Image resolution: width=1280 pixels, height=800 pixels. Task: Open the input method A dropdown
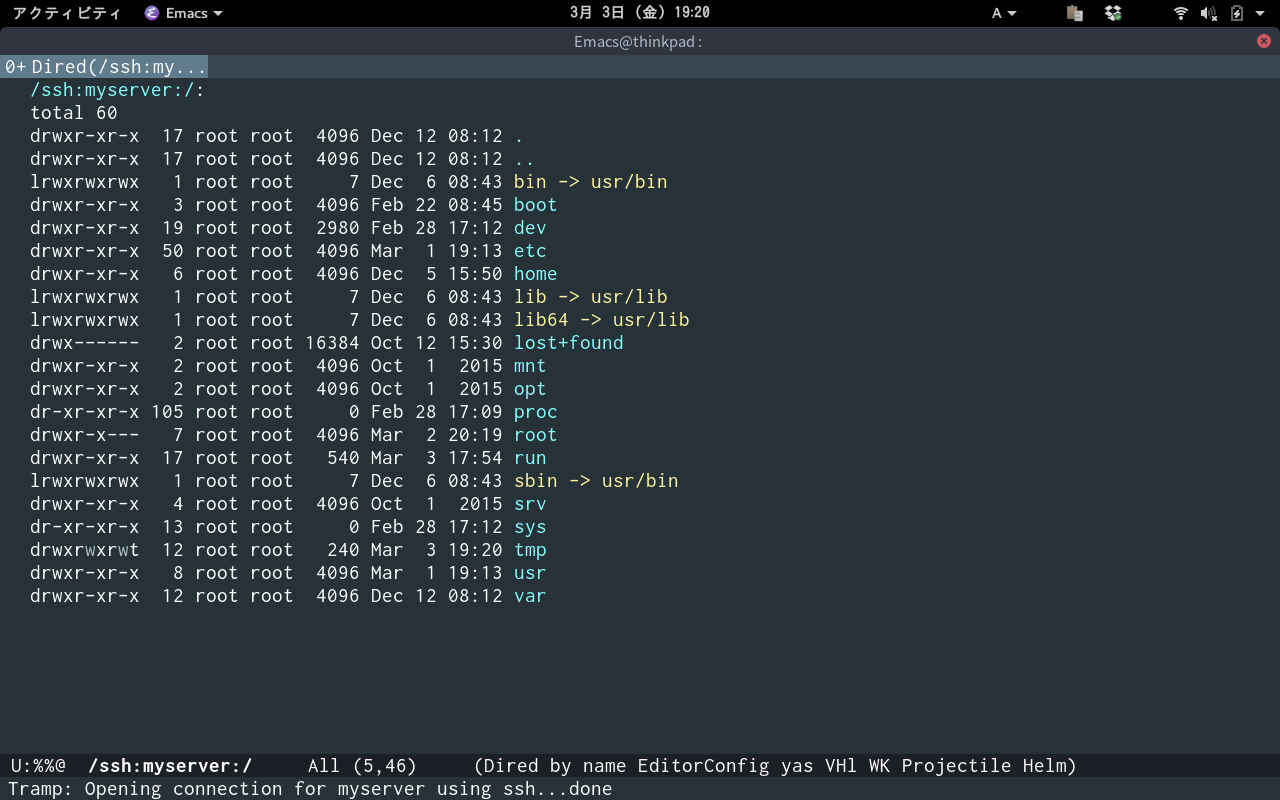tap(1004, 13)
